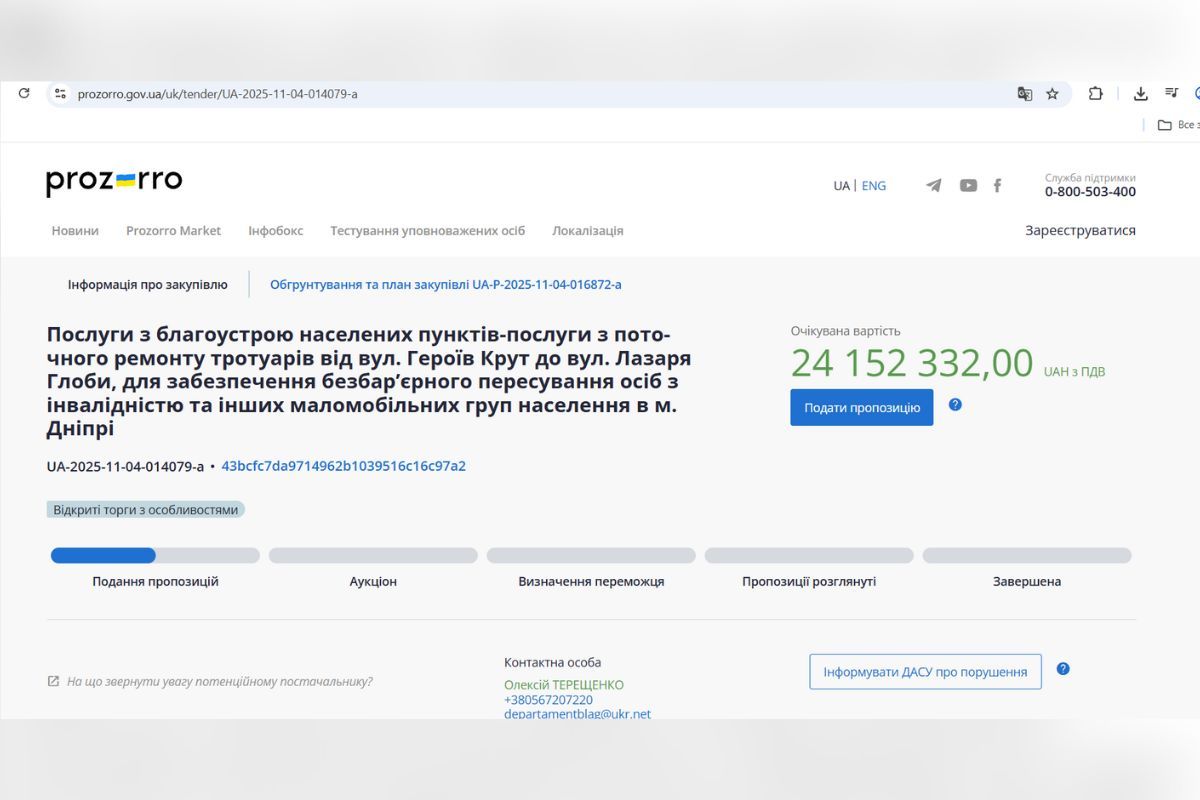
Task: Open help tooltip next to Подати пропозицію
Action: [956, 406]
